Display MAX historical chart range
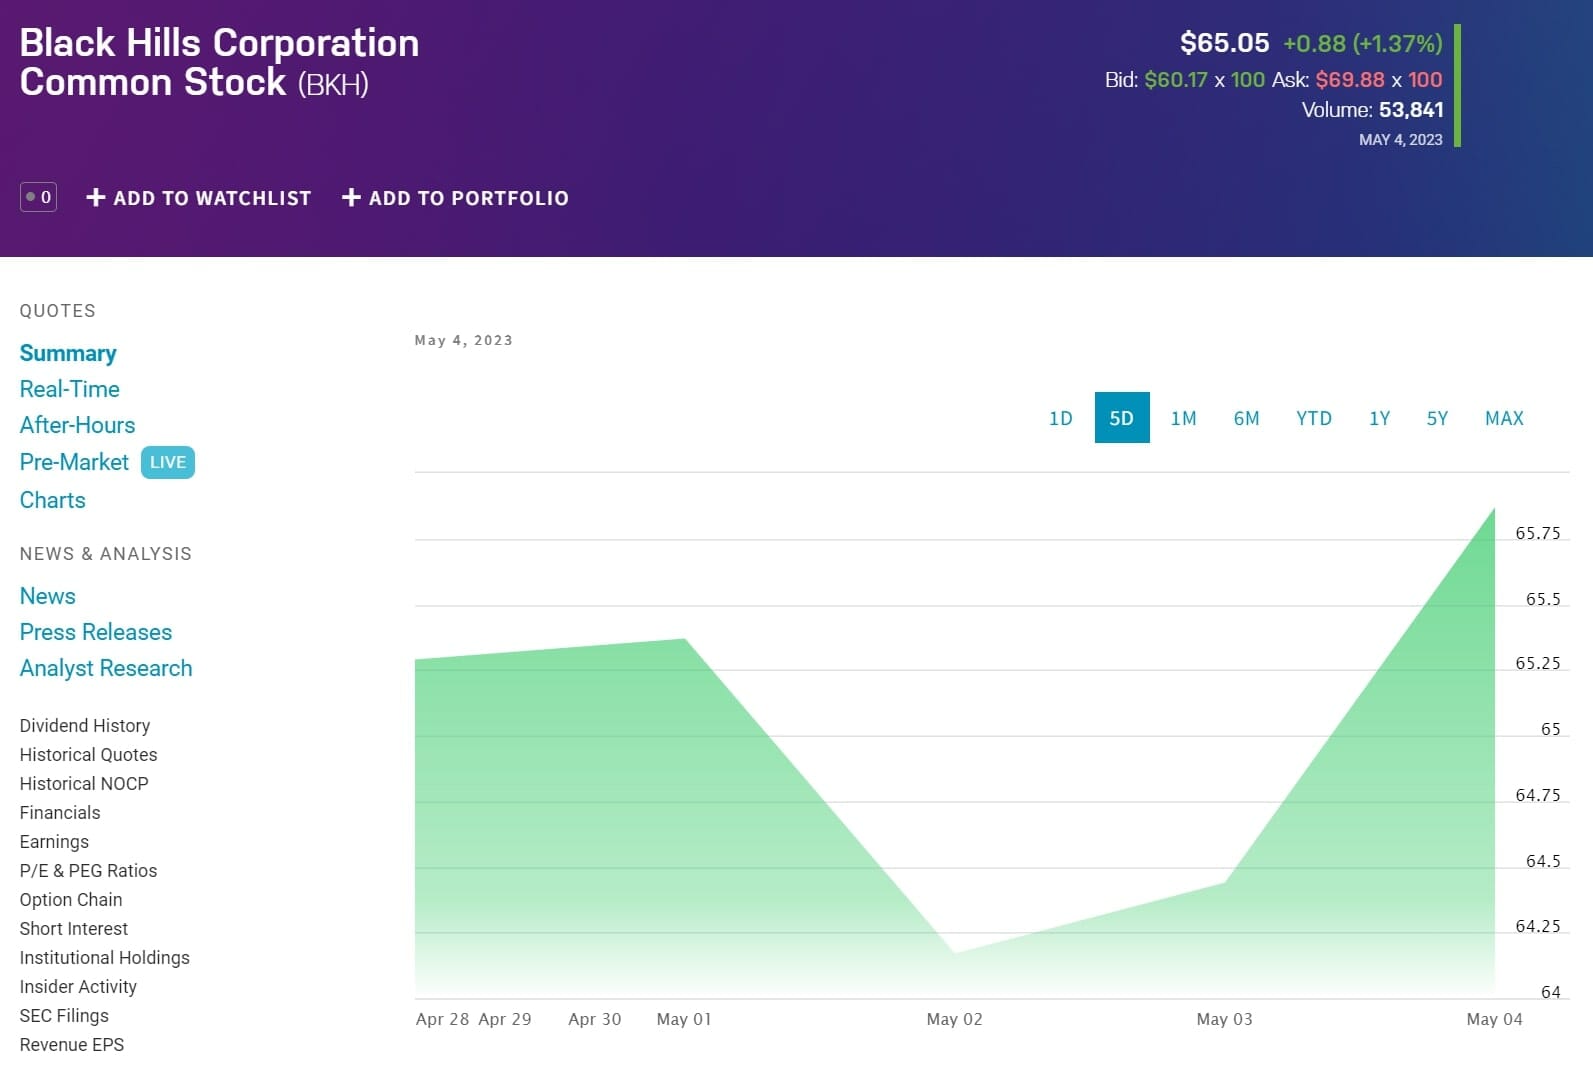 1504,418
